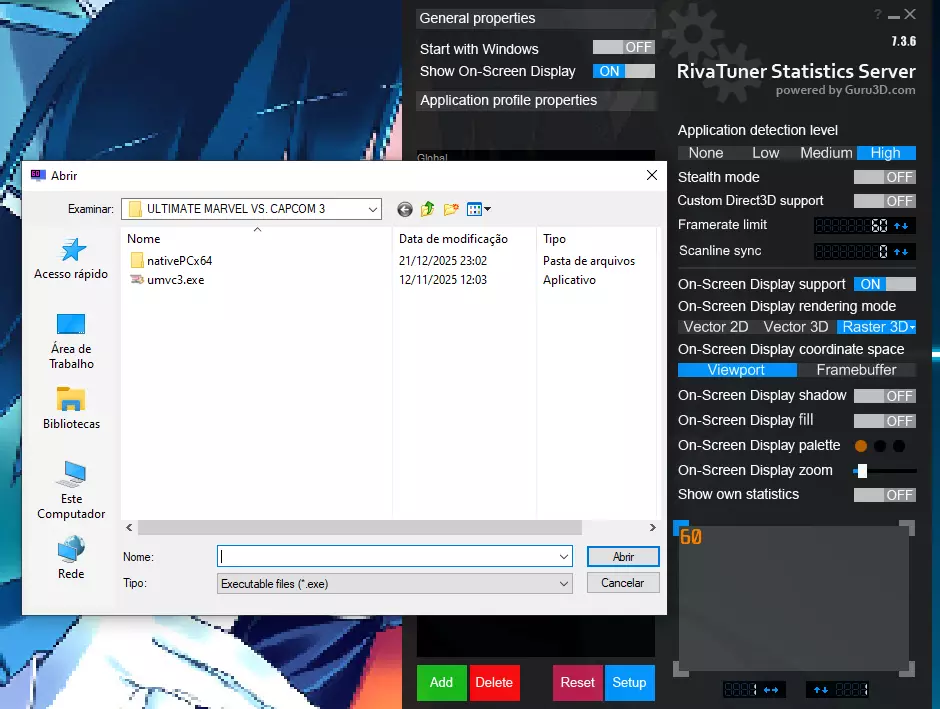Open Área de Trabalho in the sidebar

coord(71,341)
